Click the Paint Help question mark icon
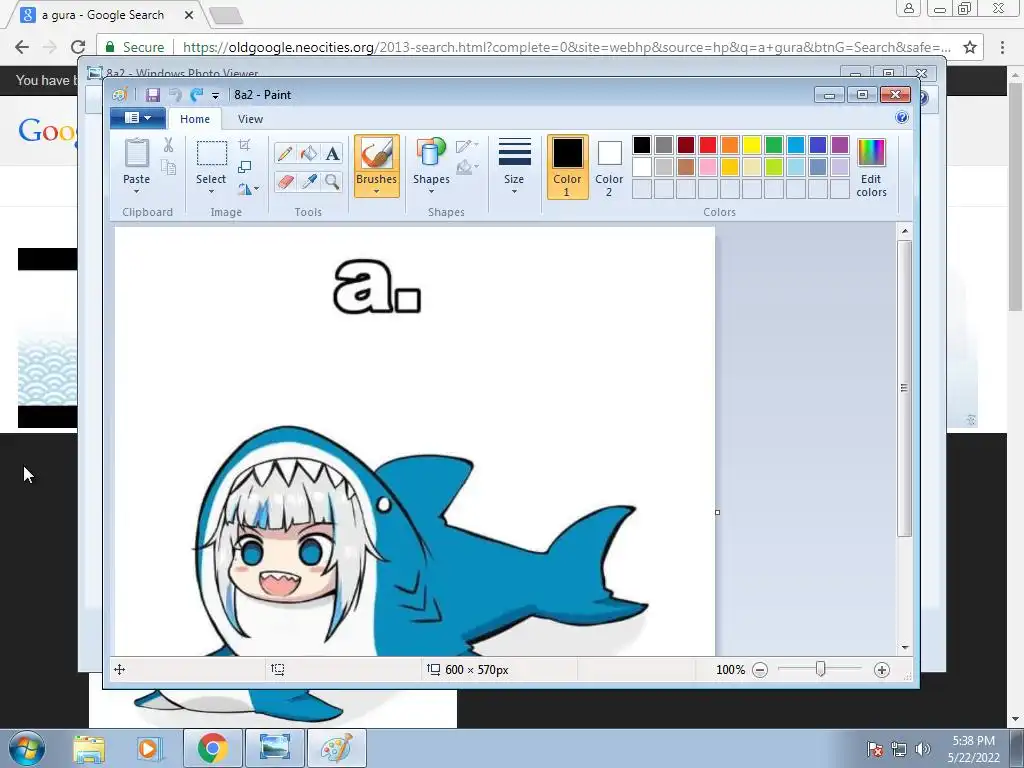1024x768 pixels. 902,118
